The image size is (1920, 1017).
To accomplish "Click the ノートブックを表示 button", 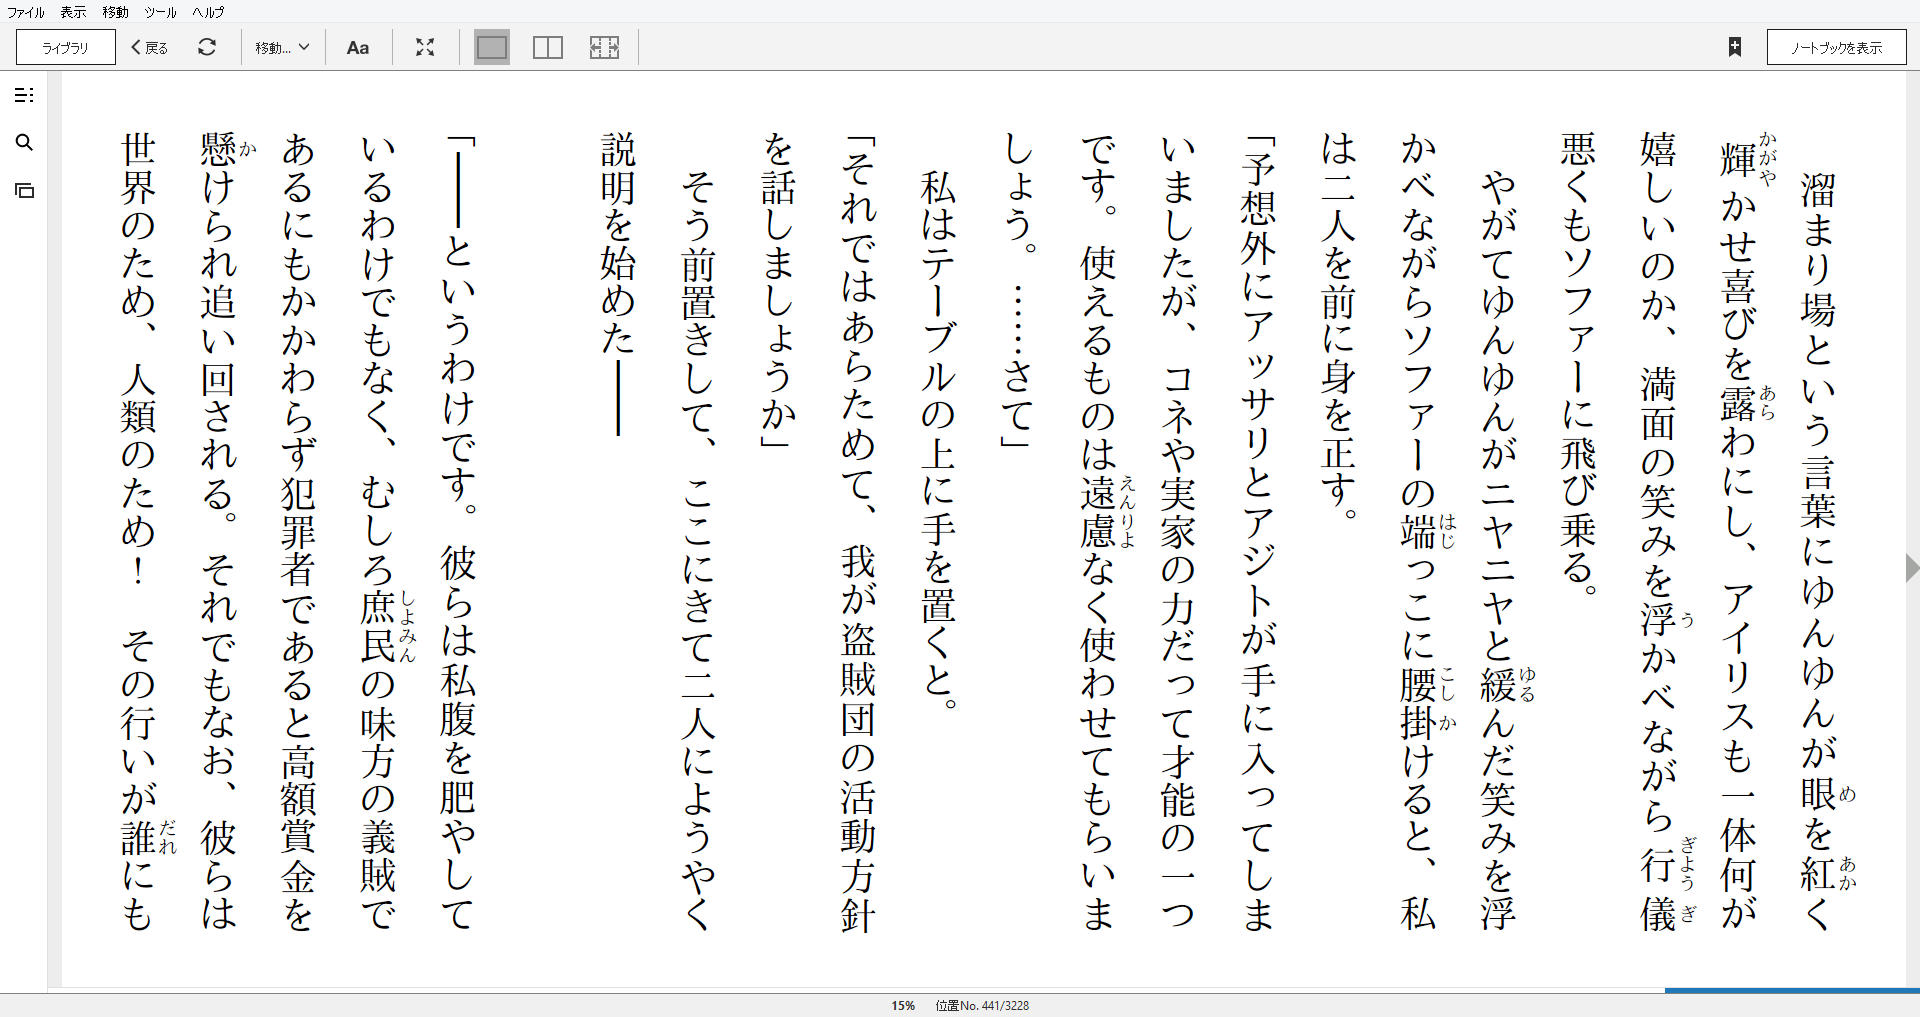I will (x=1836, y=47).
